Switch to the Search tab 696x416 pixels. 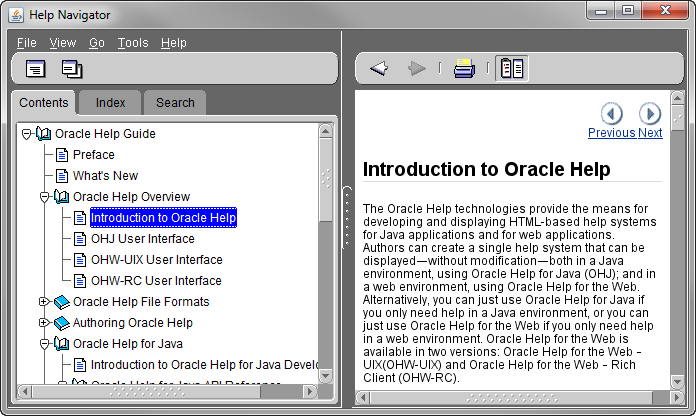point(175,103)
